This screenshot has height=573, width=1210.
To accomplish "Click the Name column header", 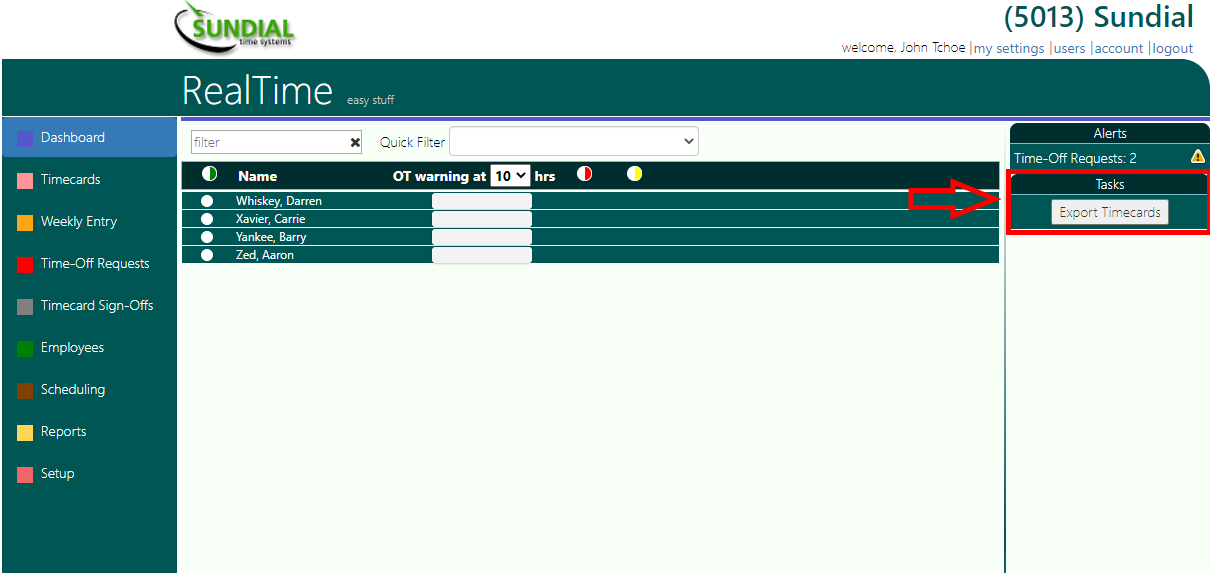I will (258, 176).
